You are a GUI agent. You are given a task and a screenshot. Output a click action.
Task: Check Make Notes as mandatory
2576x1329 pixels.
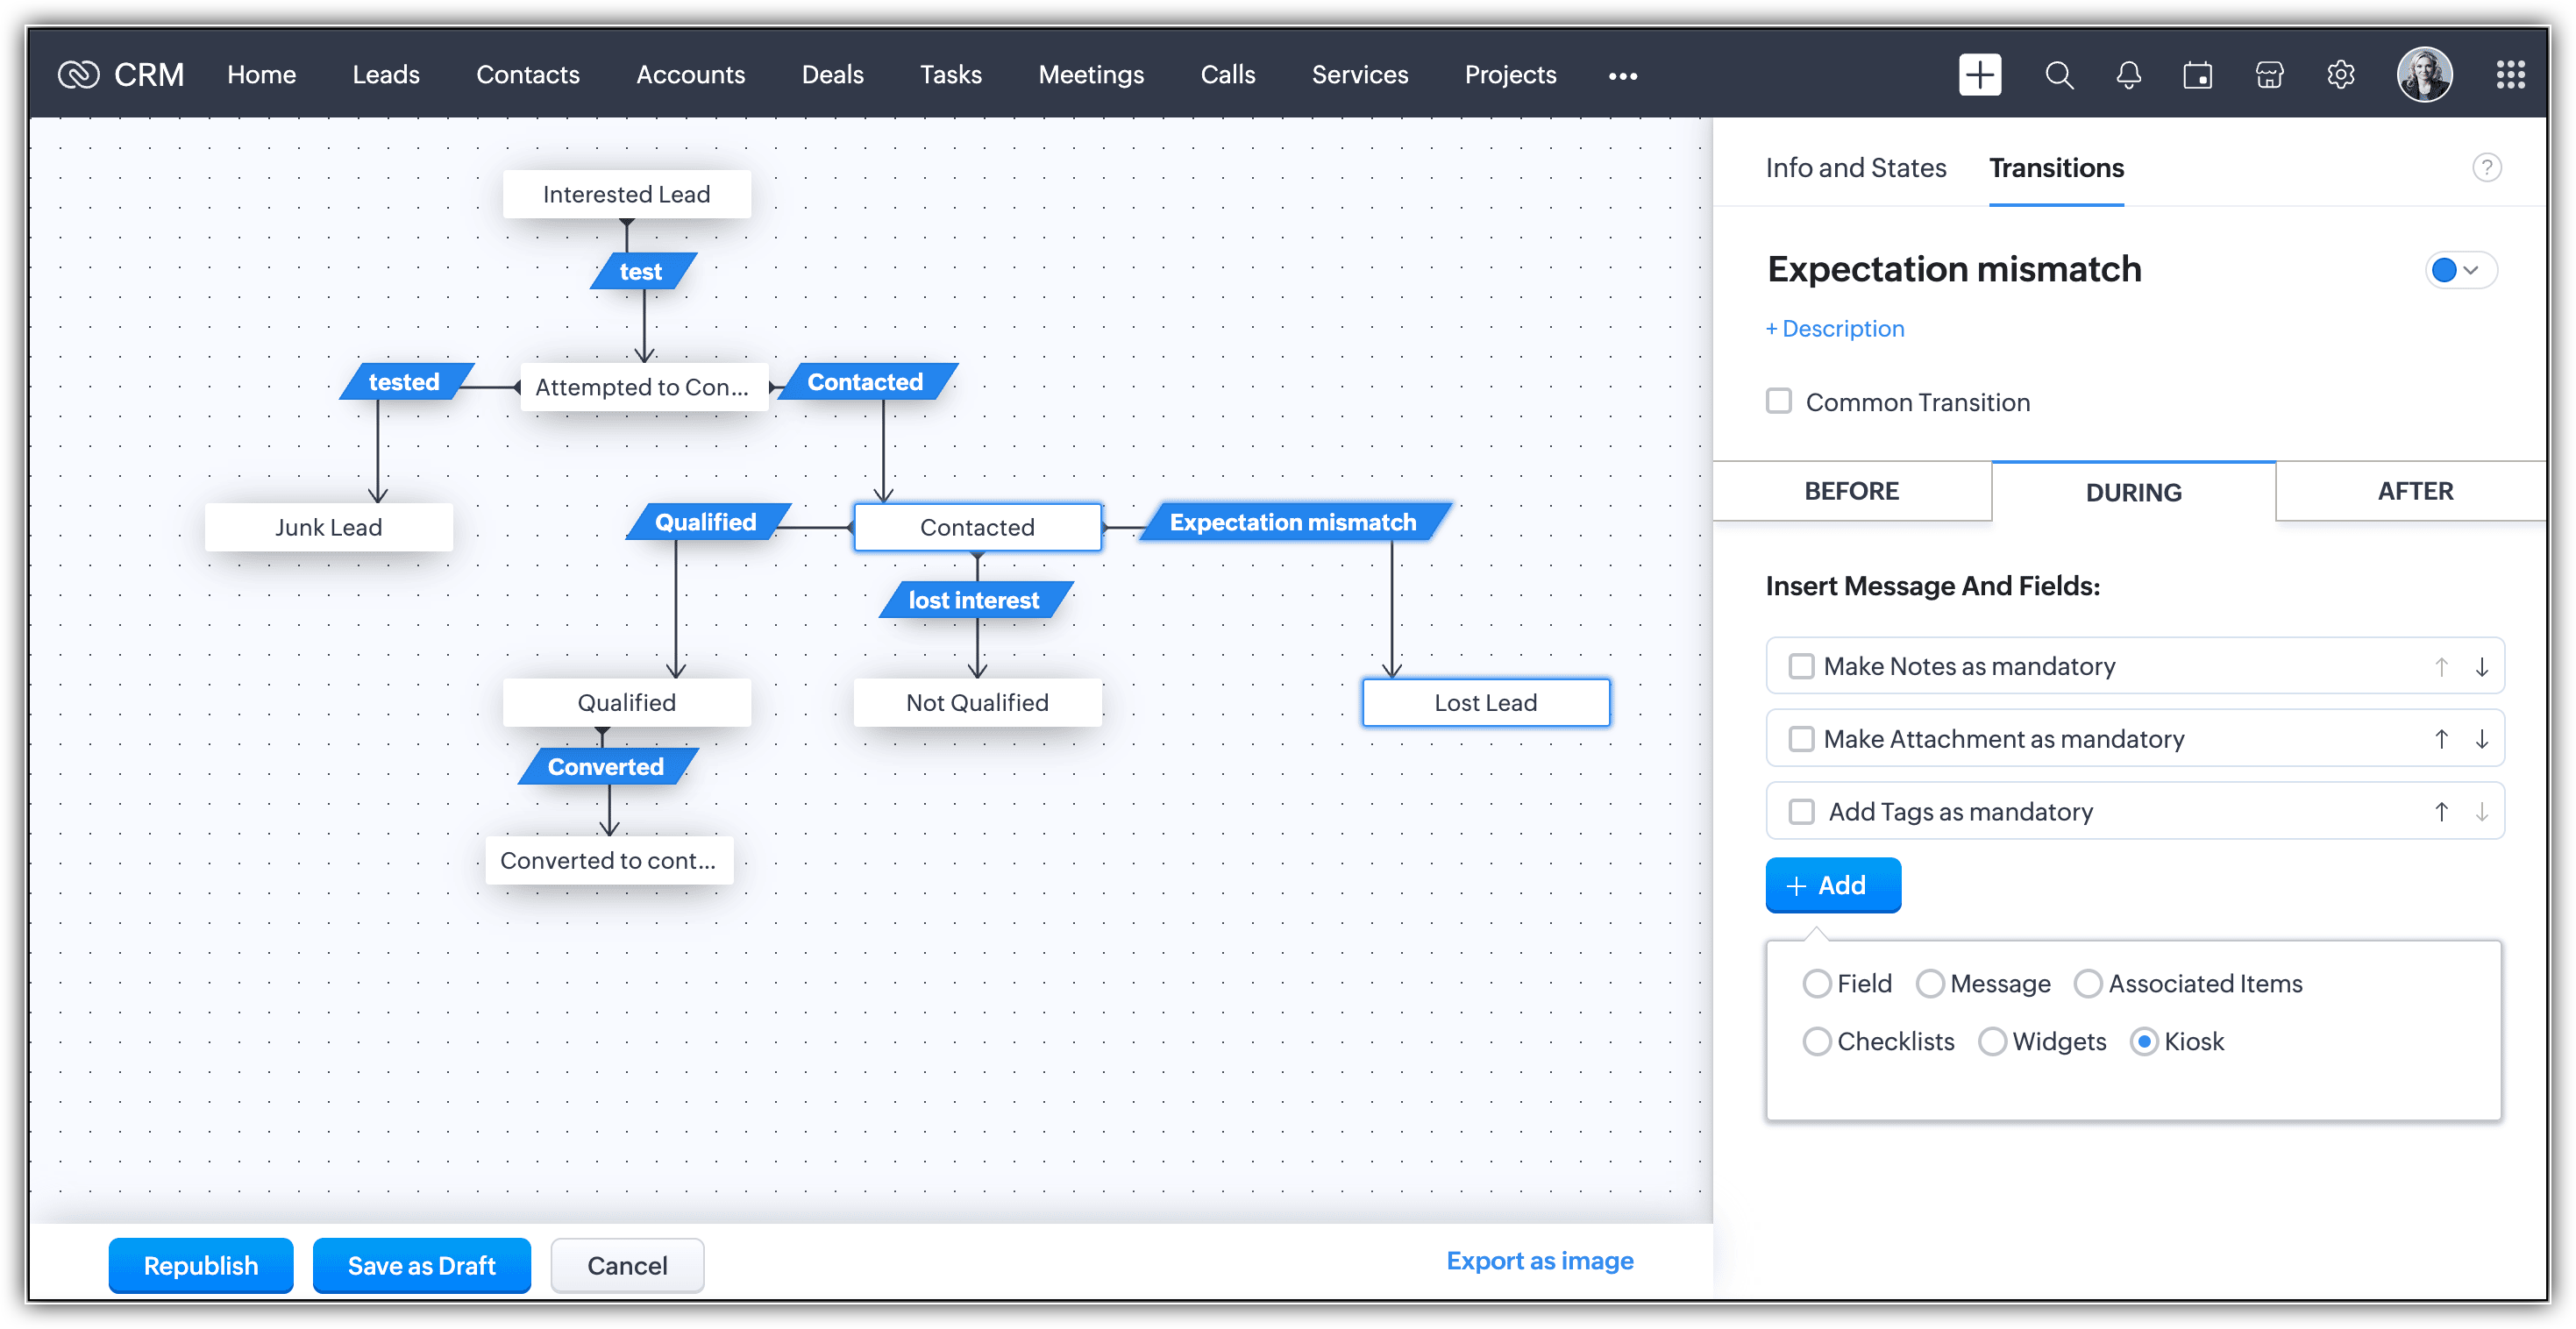1801,666
